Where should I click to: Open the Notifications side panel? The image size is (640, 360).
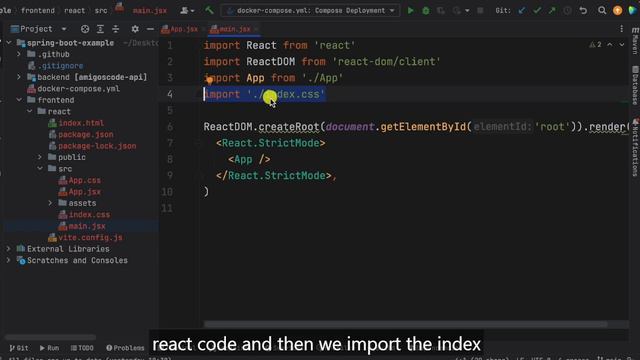point(635,148)
